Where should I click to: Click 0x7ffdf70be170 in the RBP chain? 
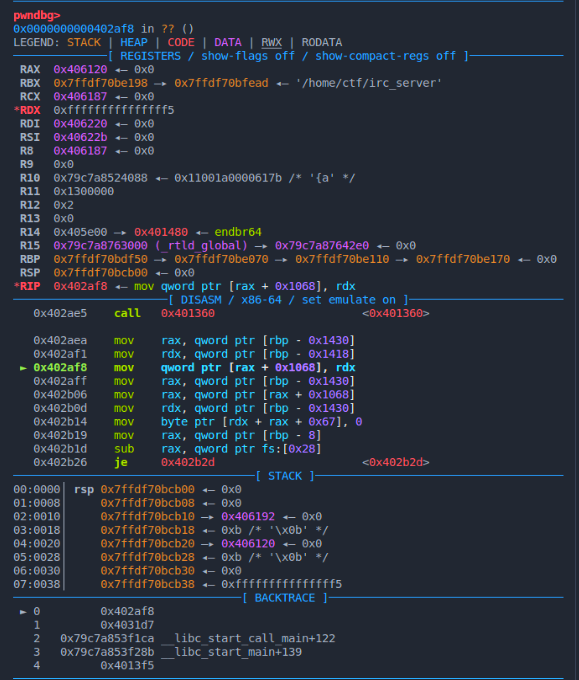463,259
